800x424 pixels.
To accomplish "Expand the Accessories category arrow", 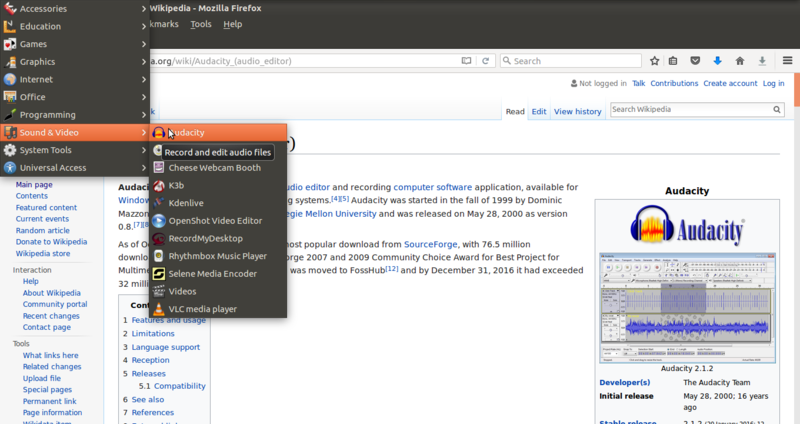I will (144, 9).
